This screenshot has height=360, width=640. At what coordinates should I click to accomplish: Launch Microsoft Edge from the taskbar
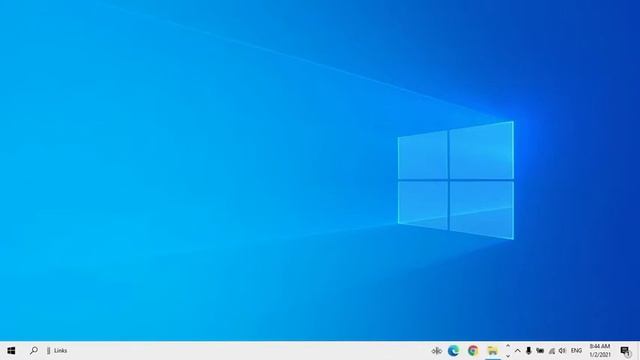click(453, 351)
